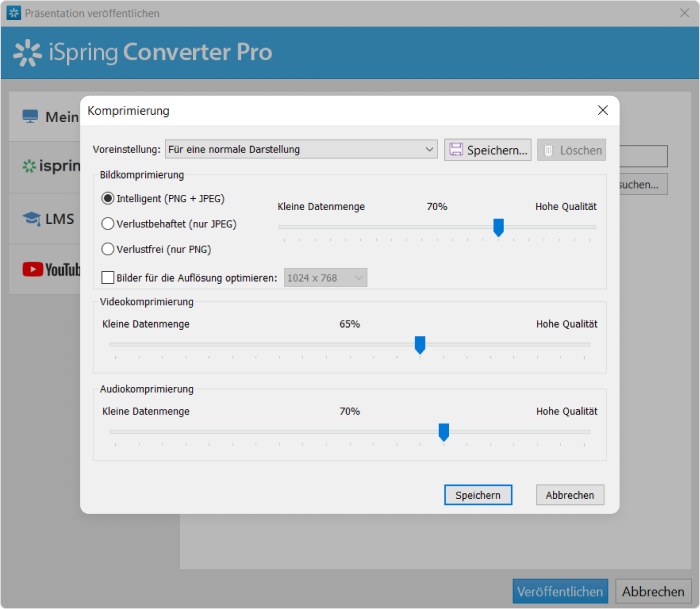
Task: Click the monitor icon beside Mein tab
Action: pos(30,117)
